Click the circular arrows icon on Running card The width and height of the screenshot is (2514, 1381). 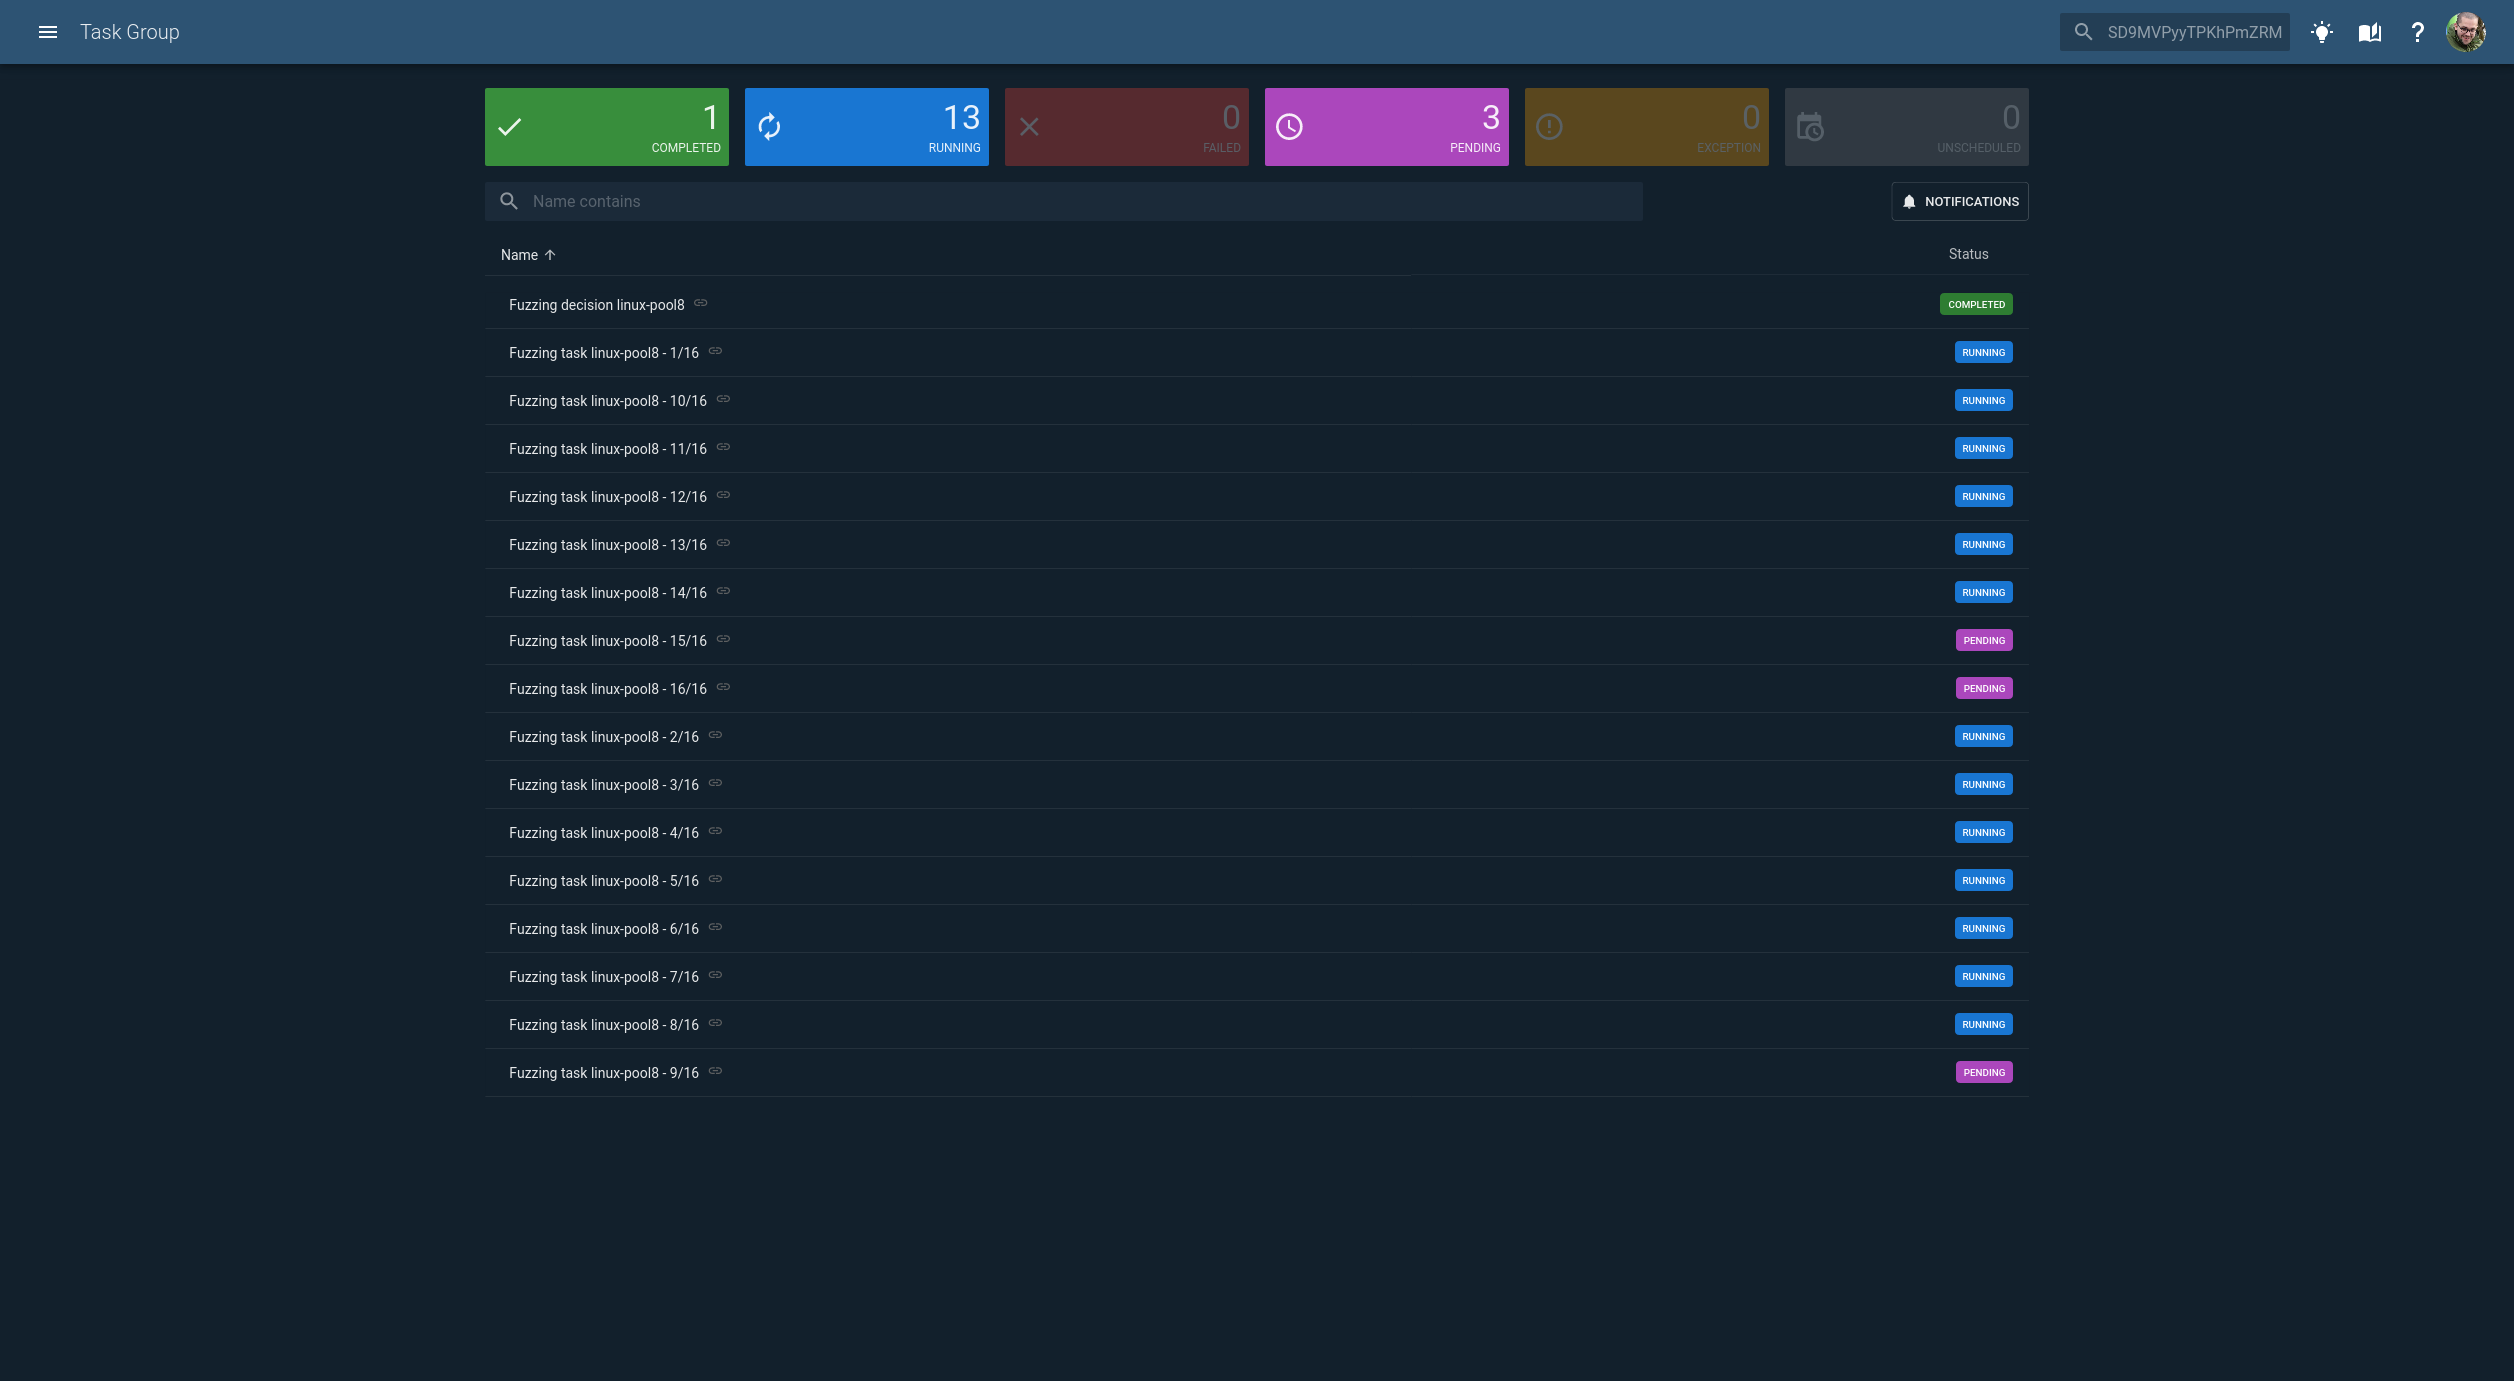tap(770, 126)
